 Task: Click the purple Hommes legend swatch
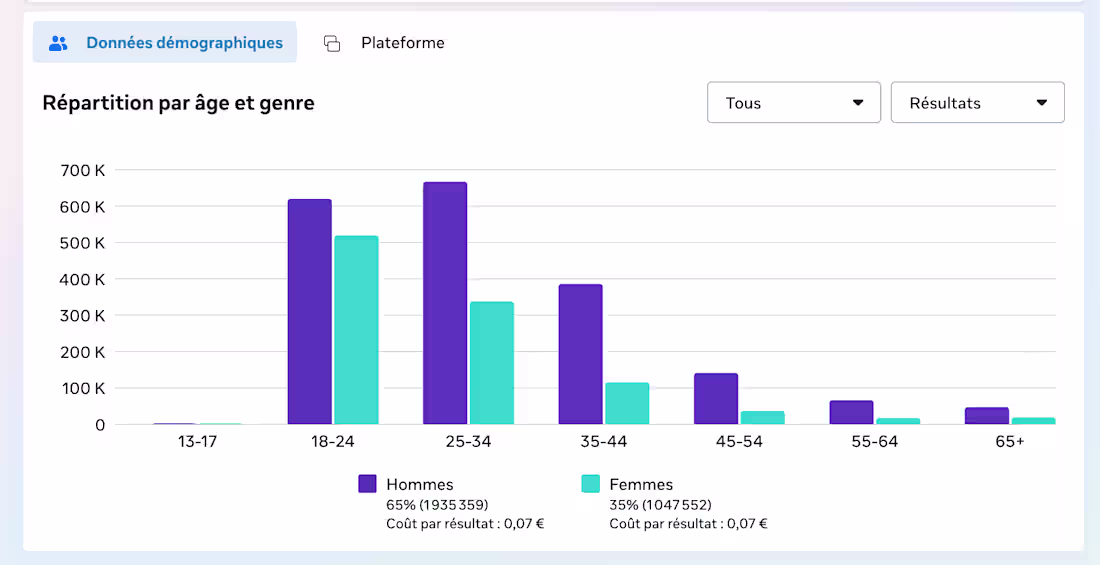(x=368, y=484)
